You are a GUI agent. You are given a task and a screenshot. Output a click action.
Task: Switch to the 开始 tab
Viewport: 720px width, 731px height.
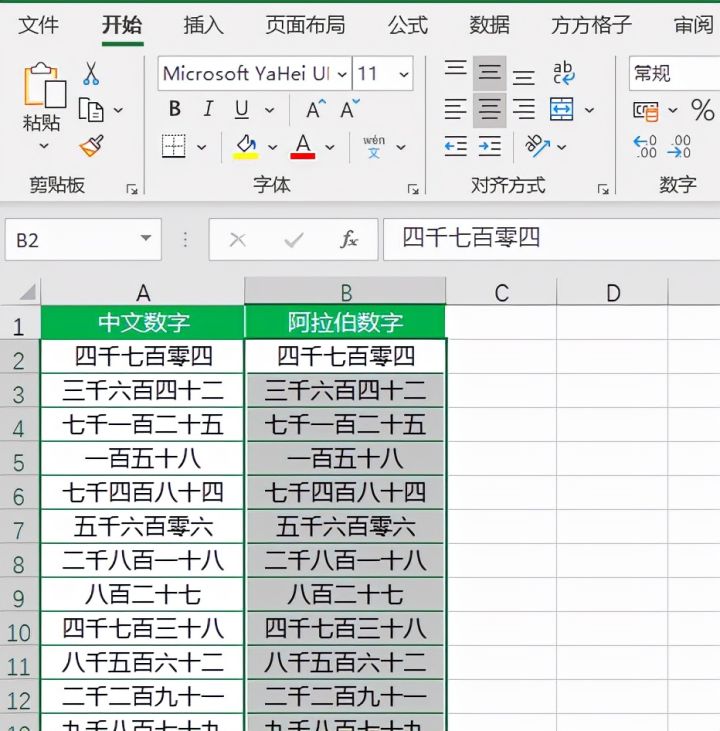pyautogui.click(x=122, y=25)
